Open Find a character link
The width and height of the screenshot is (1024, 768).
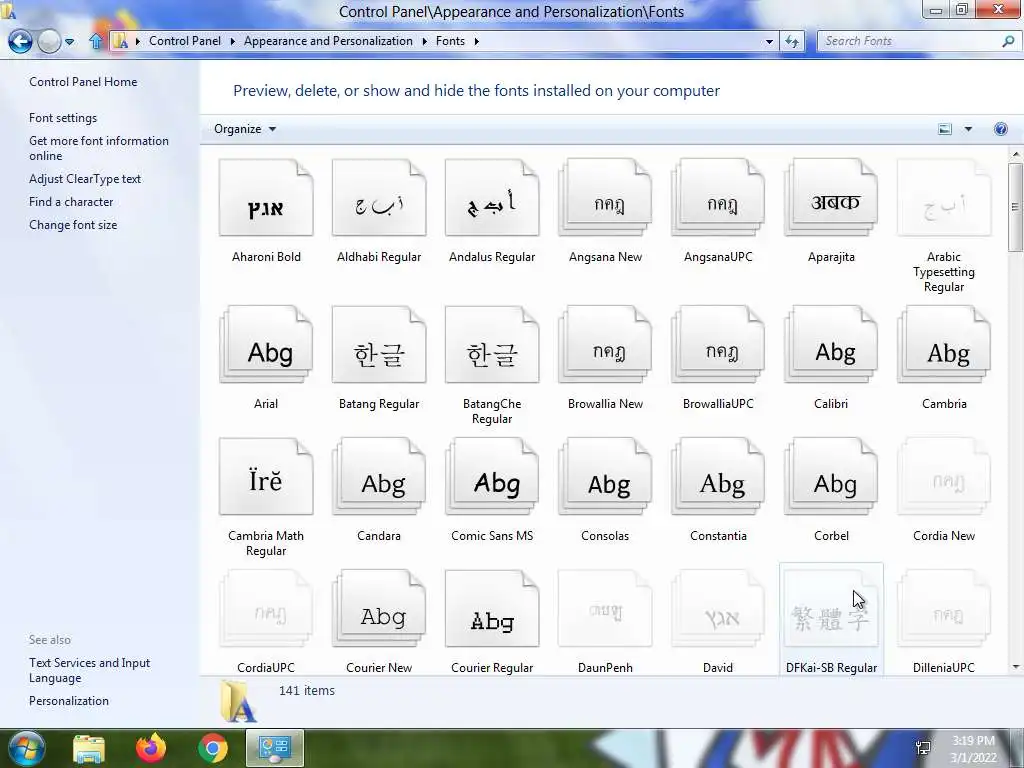coord(71,202)
